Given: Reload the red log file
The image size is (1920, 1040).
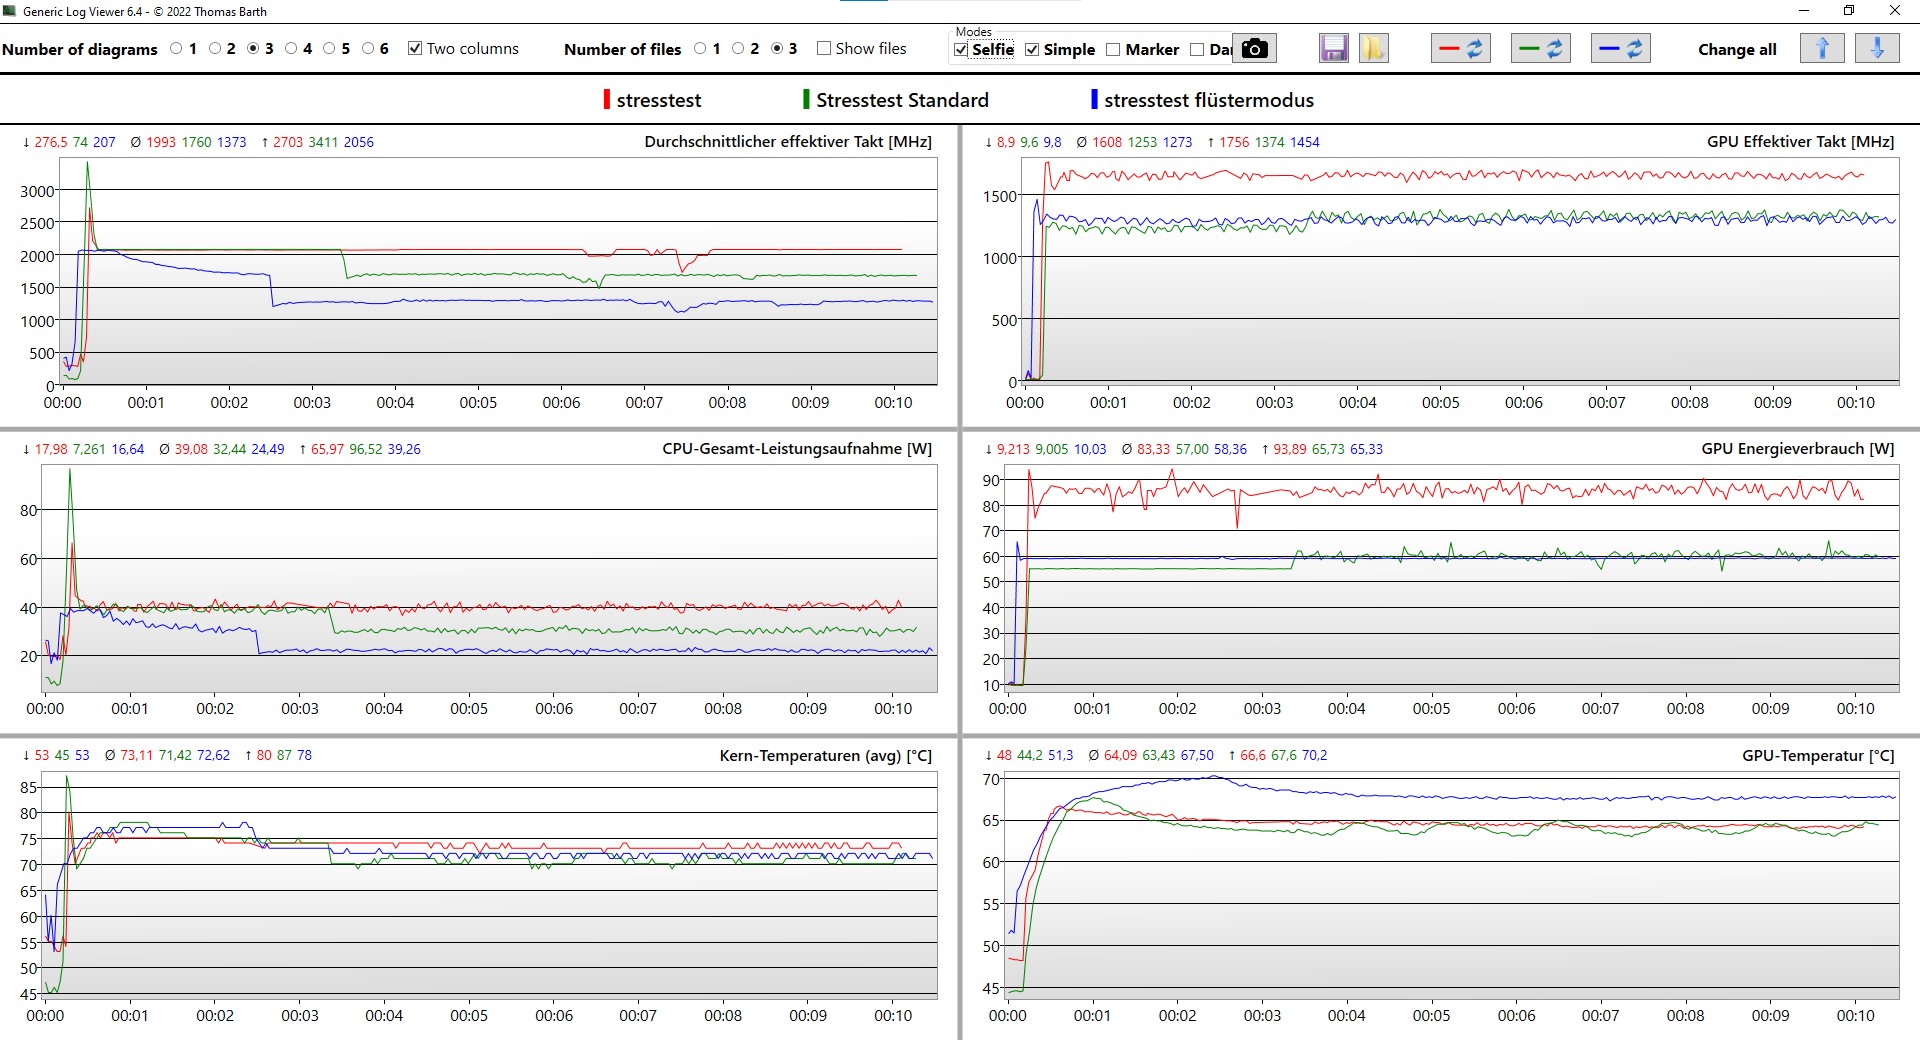Looking at the screenshot, I should tap(1460, 49).
